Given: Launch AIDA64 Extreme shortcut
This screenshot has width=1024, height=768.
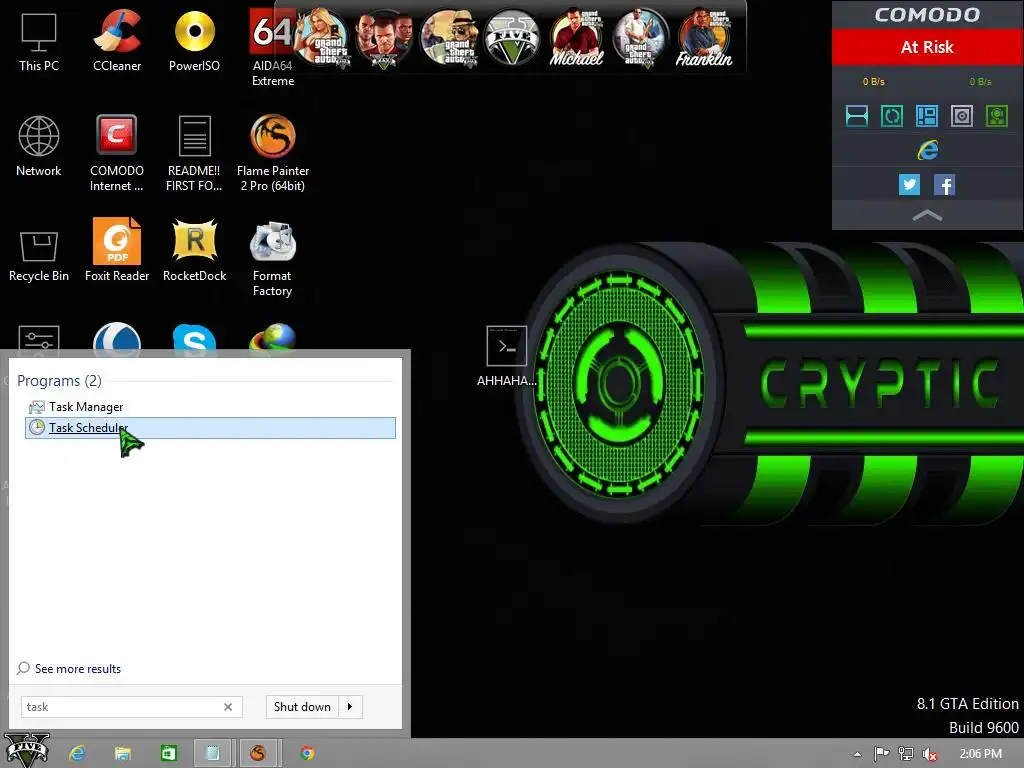Looking at the screenshot, I should coord(272,48).
